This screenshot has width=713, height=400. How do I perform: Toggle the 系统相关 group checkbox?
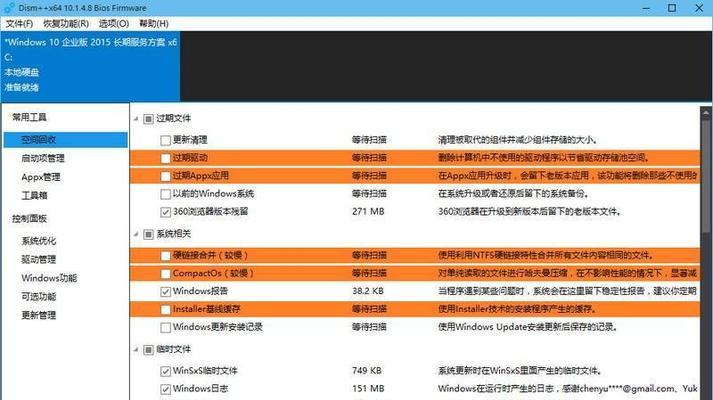point(148,234)
